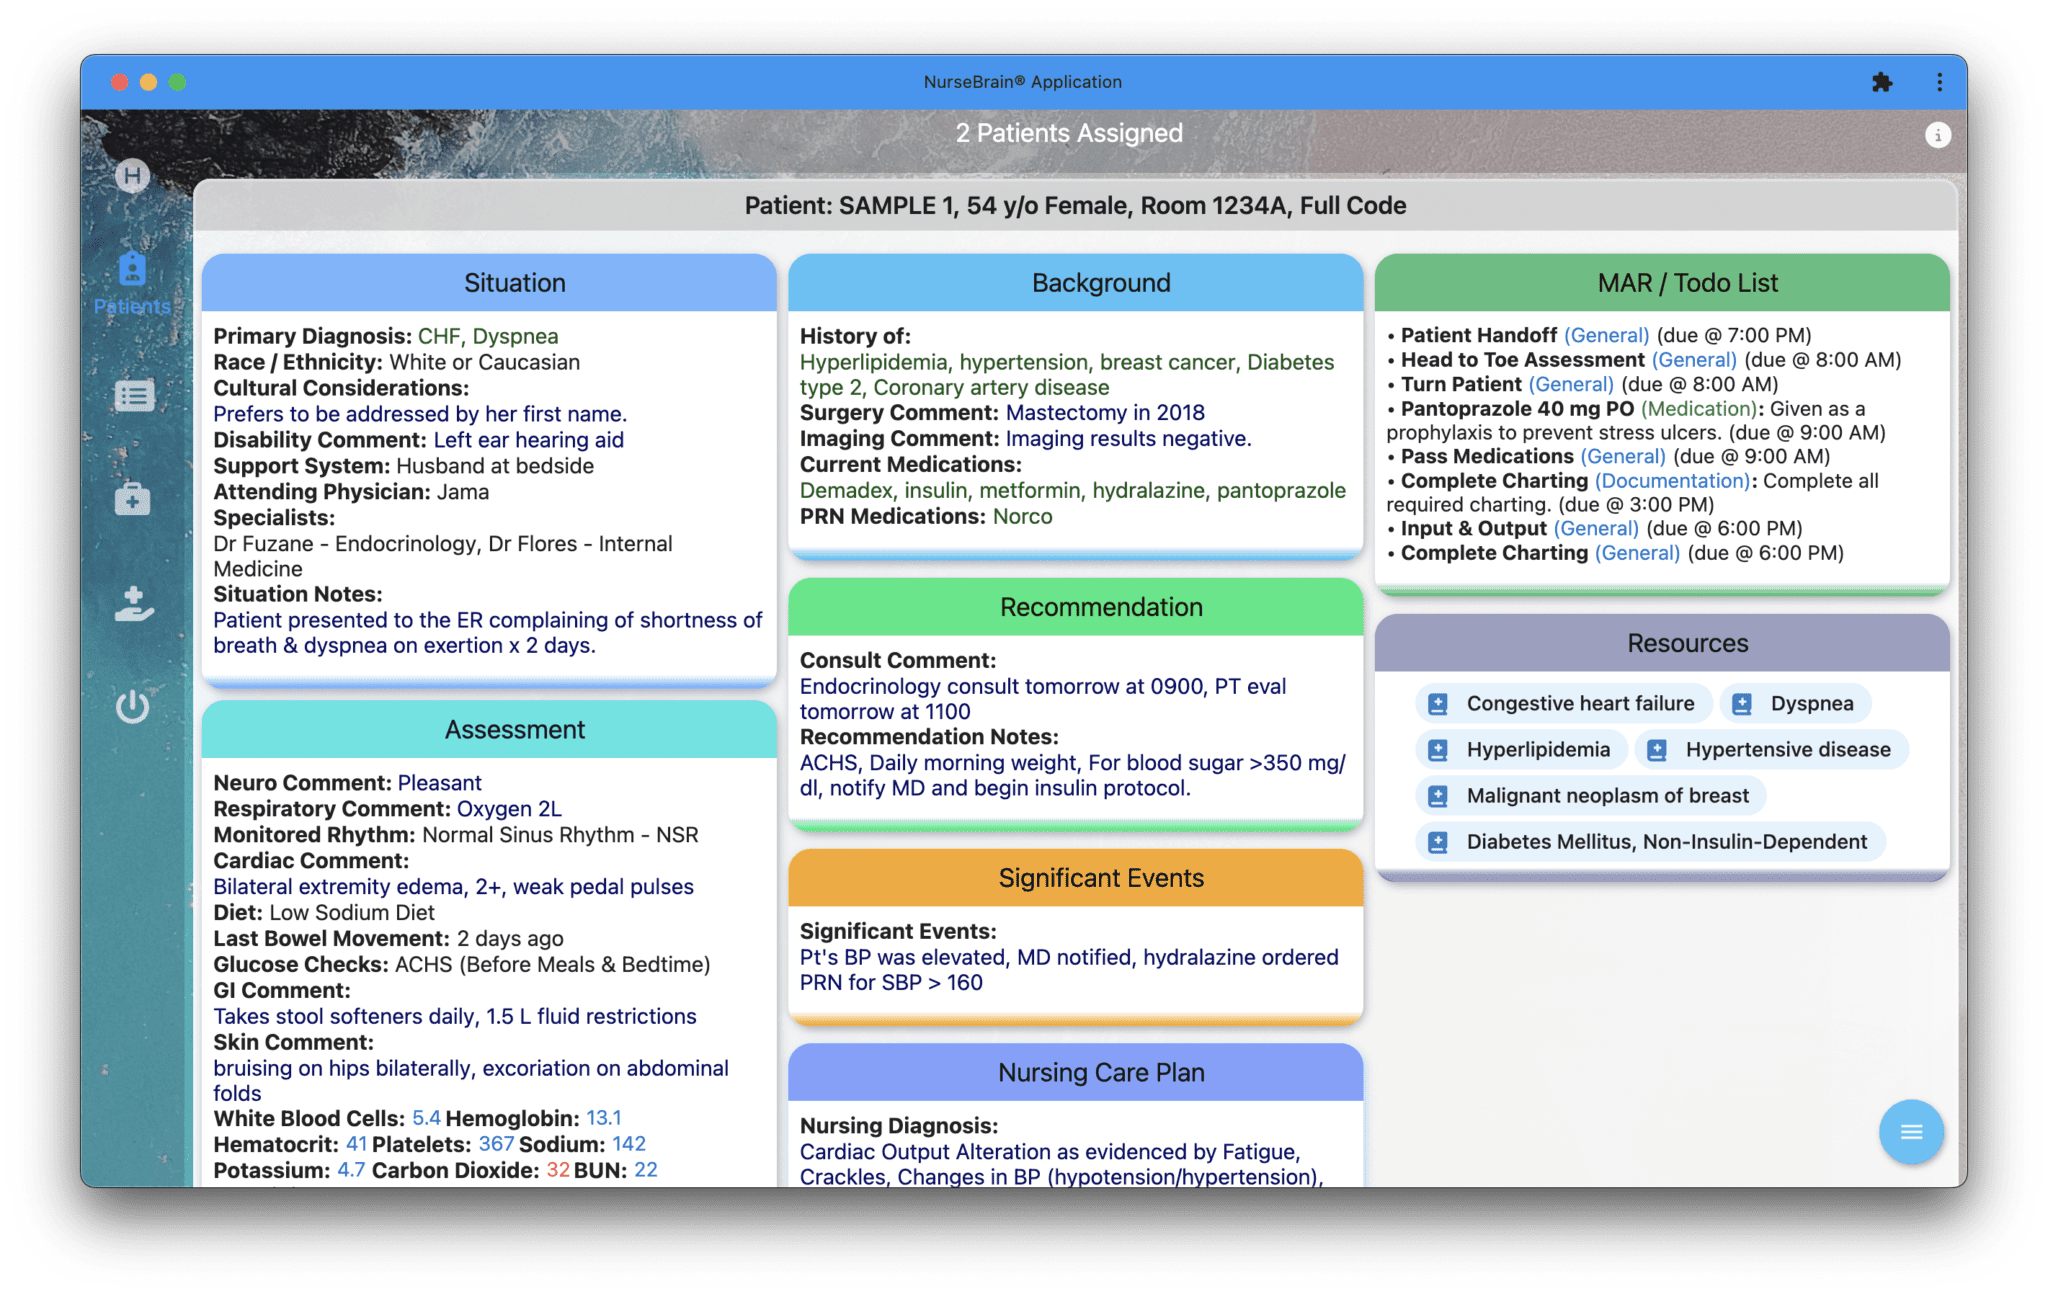
Task: Click the Left ear hearing aid comment
Action: pyautogui.click(x=528, y=441)
